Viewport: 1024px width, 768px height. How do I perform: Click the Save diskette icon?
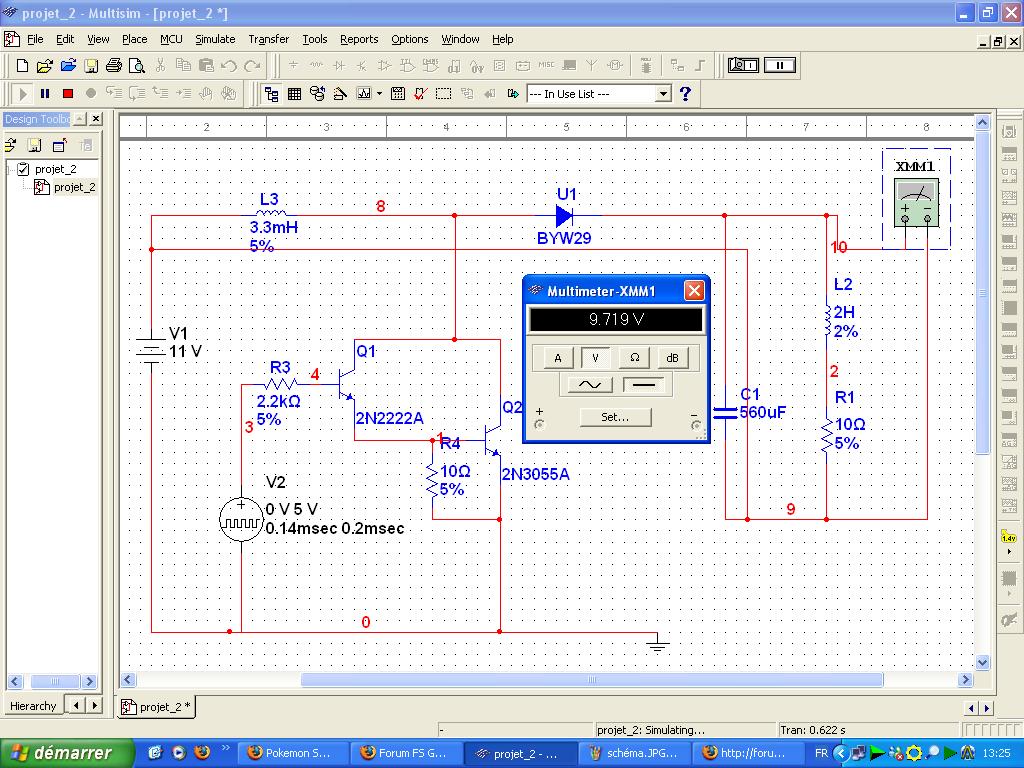pyautogui.click(x=91, y=66)
